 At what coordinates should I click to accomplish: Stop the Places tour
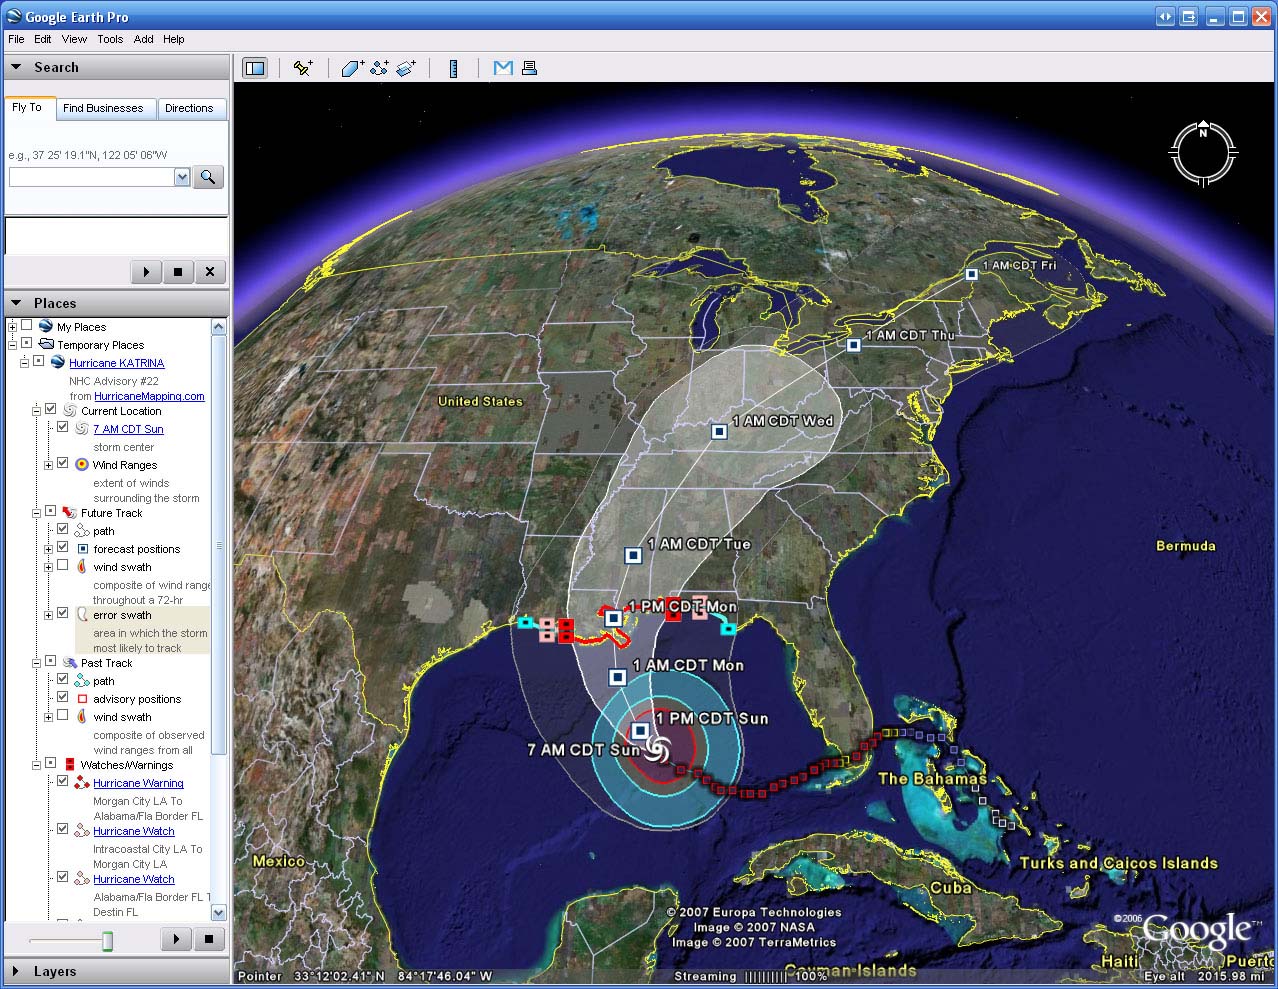[x=209, y=939]
